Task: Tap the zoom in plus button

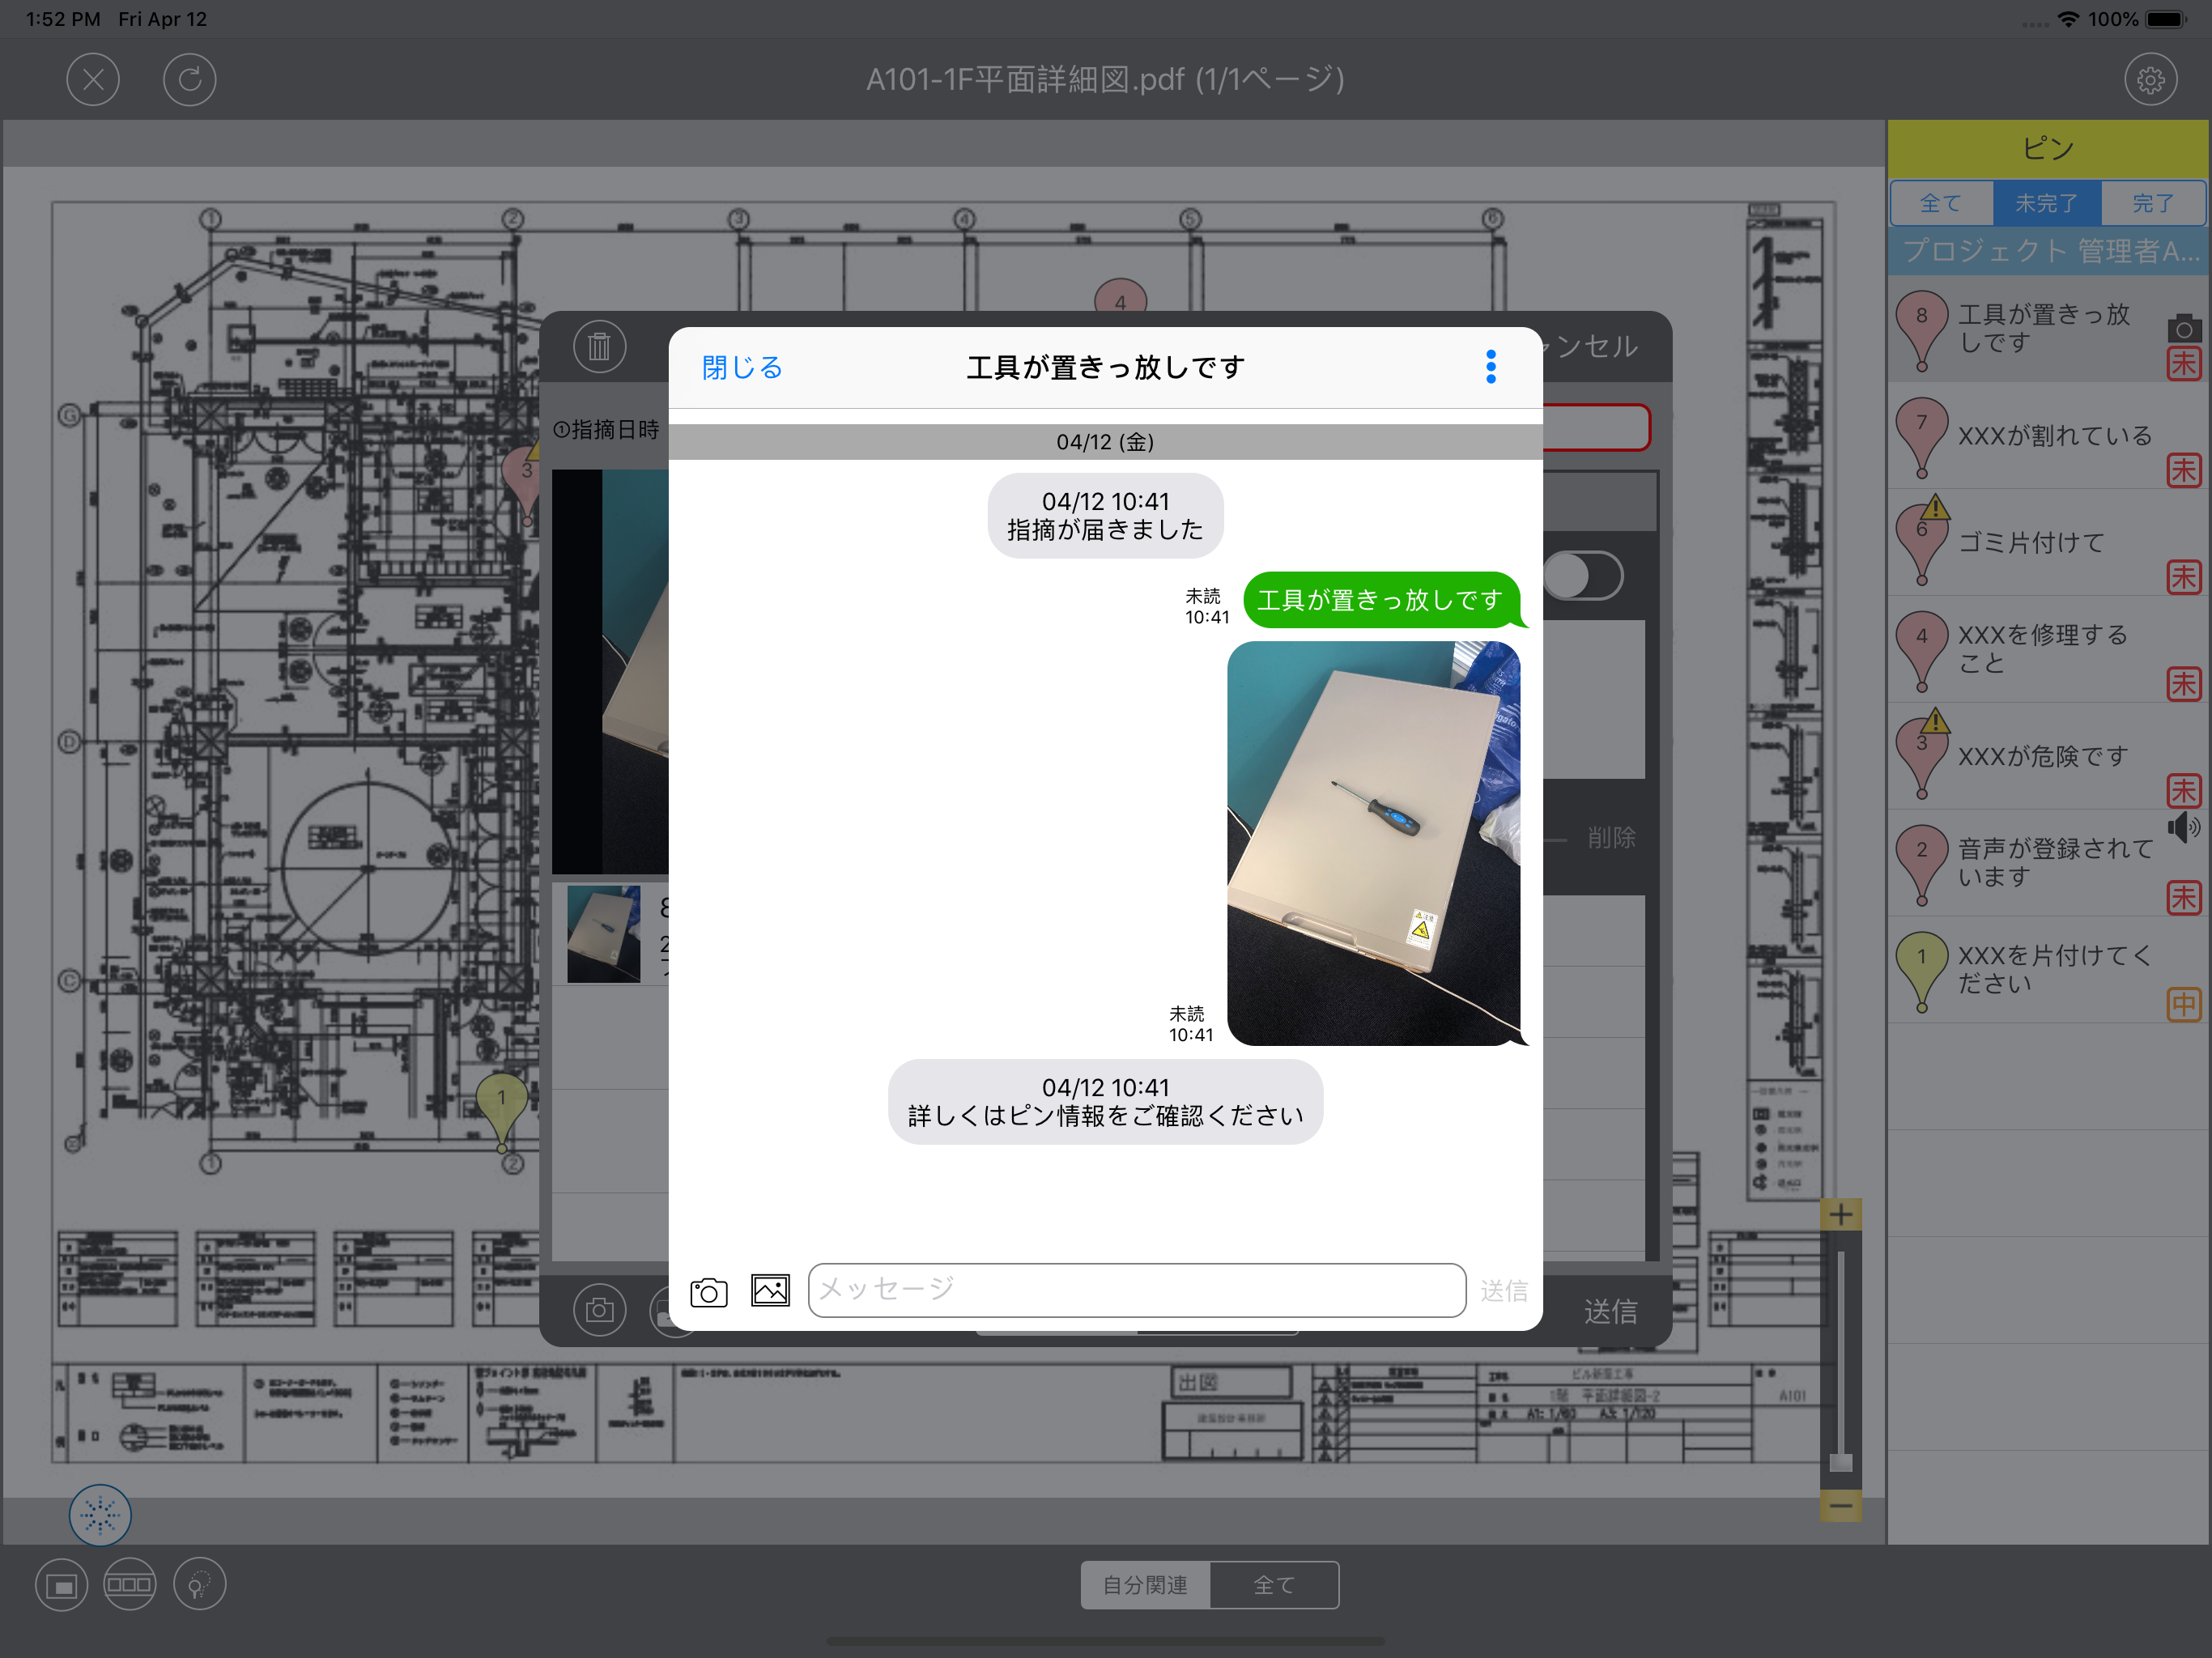Action: (1840, 1215)
